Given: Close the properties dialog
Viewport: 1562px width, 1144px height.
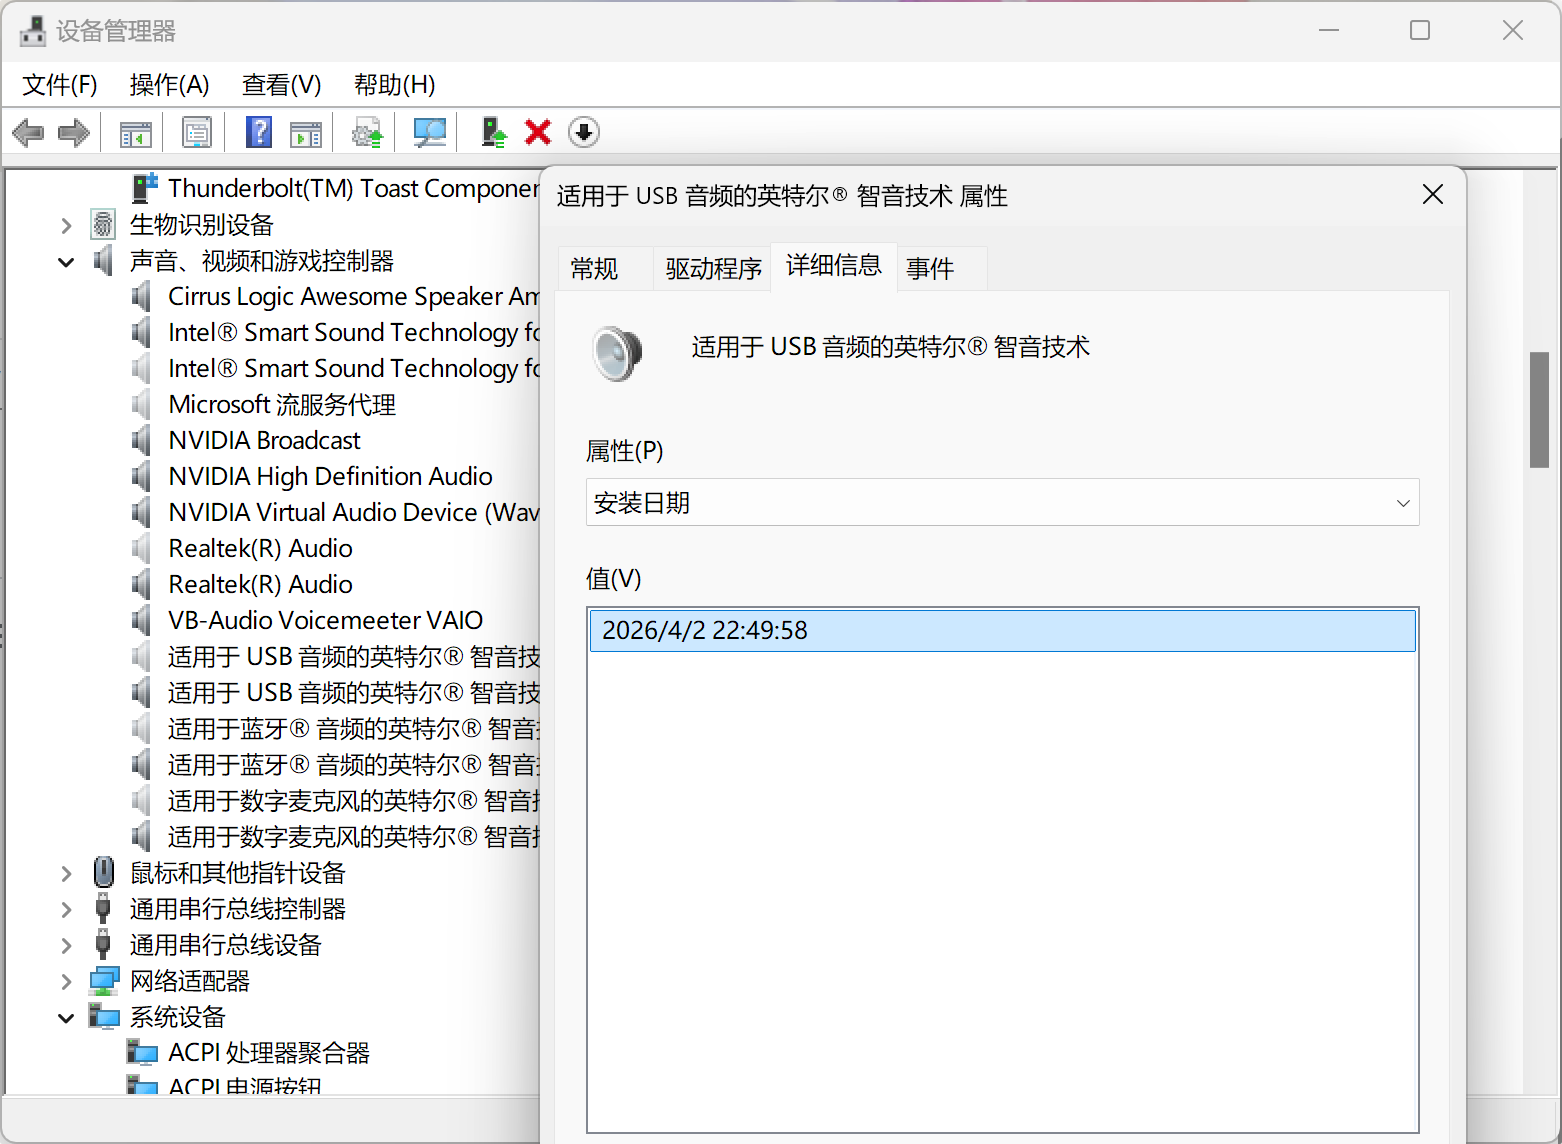Looking at the screenshot, I should tap(1432, 194).
